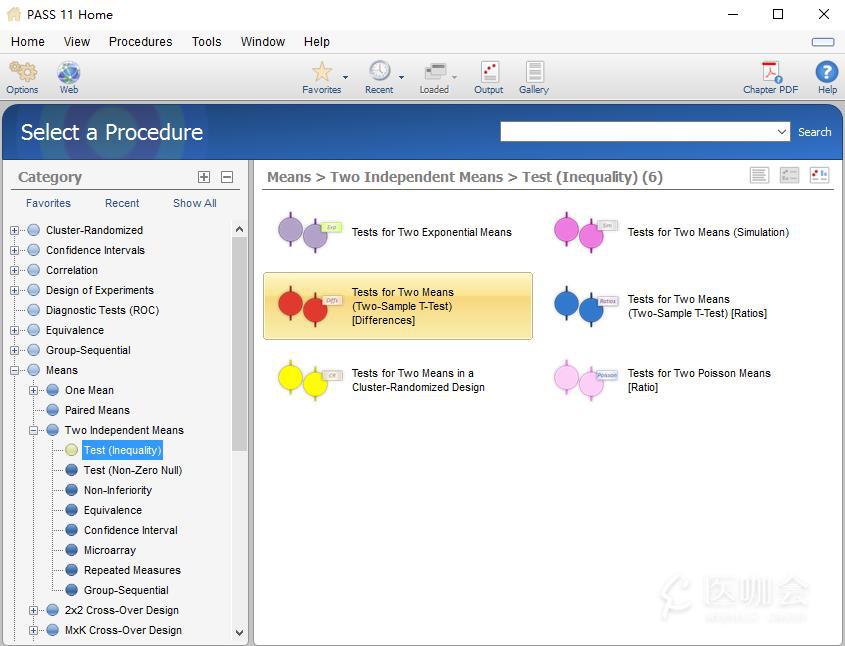Open the Chapter PDF icon
This screenshot has width=845, height=646.
click(x=771, y=72)
